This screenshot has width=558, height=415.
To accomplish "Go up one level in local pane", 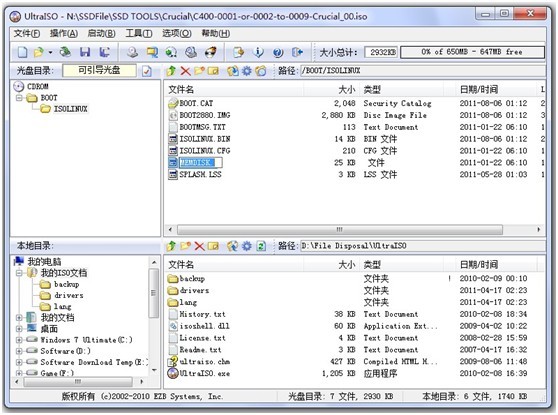I will pos(171,246).
